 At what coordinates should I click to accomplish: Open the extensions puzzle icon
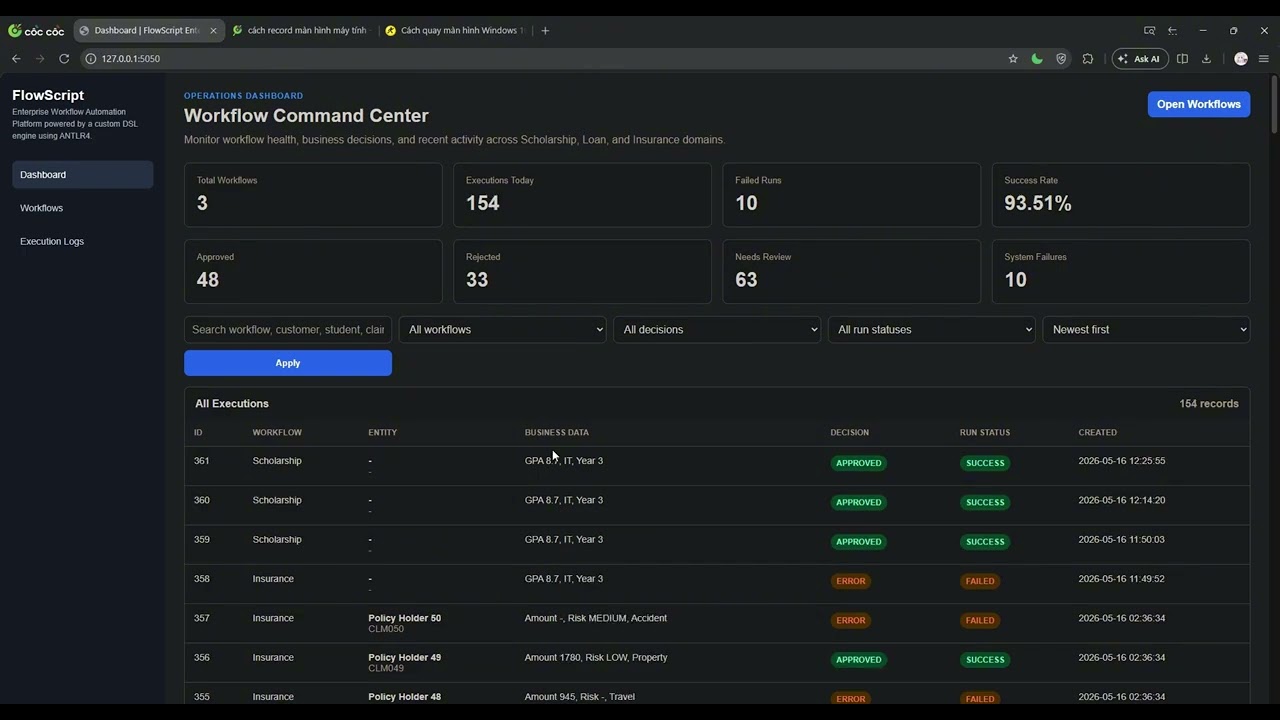click(1088, 59)
